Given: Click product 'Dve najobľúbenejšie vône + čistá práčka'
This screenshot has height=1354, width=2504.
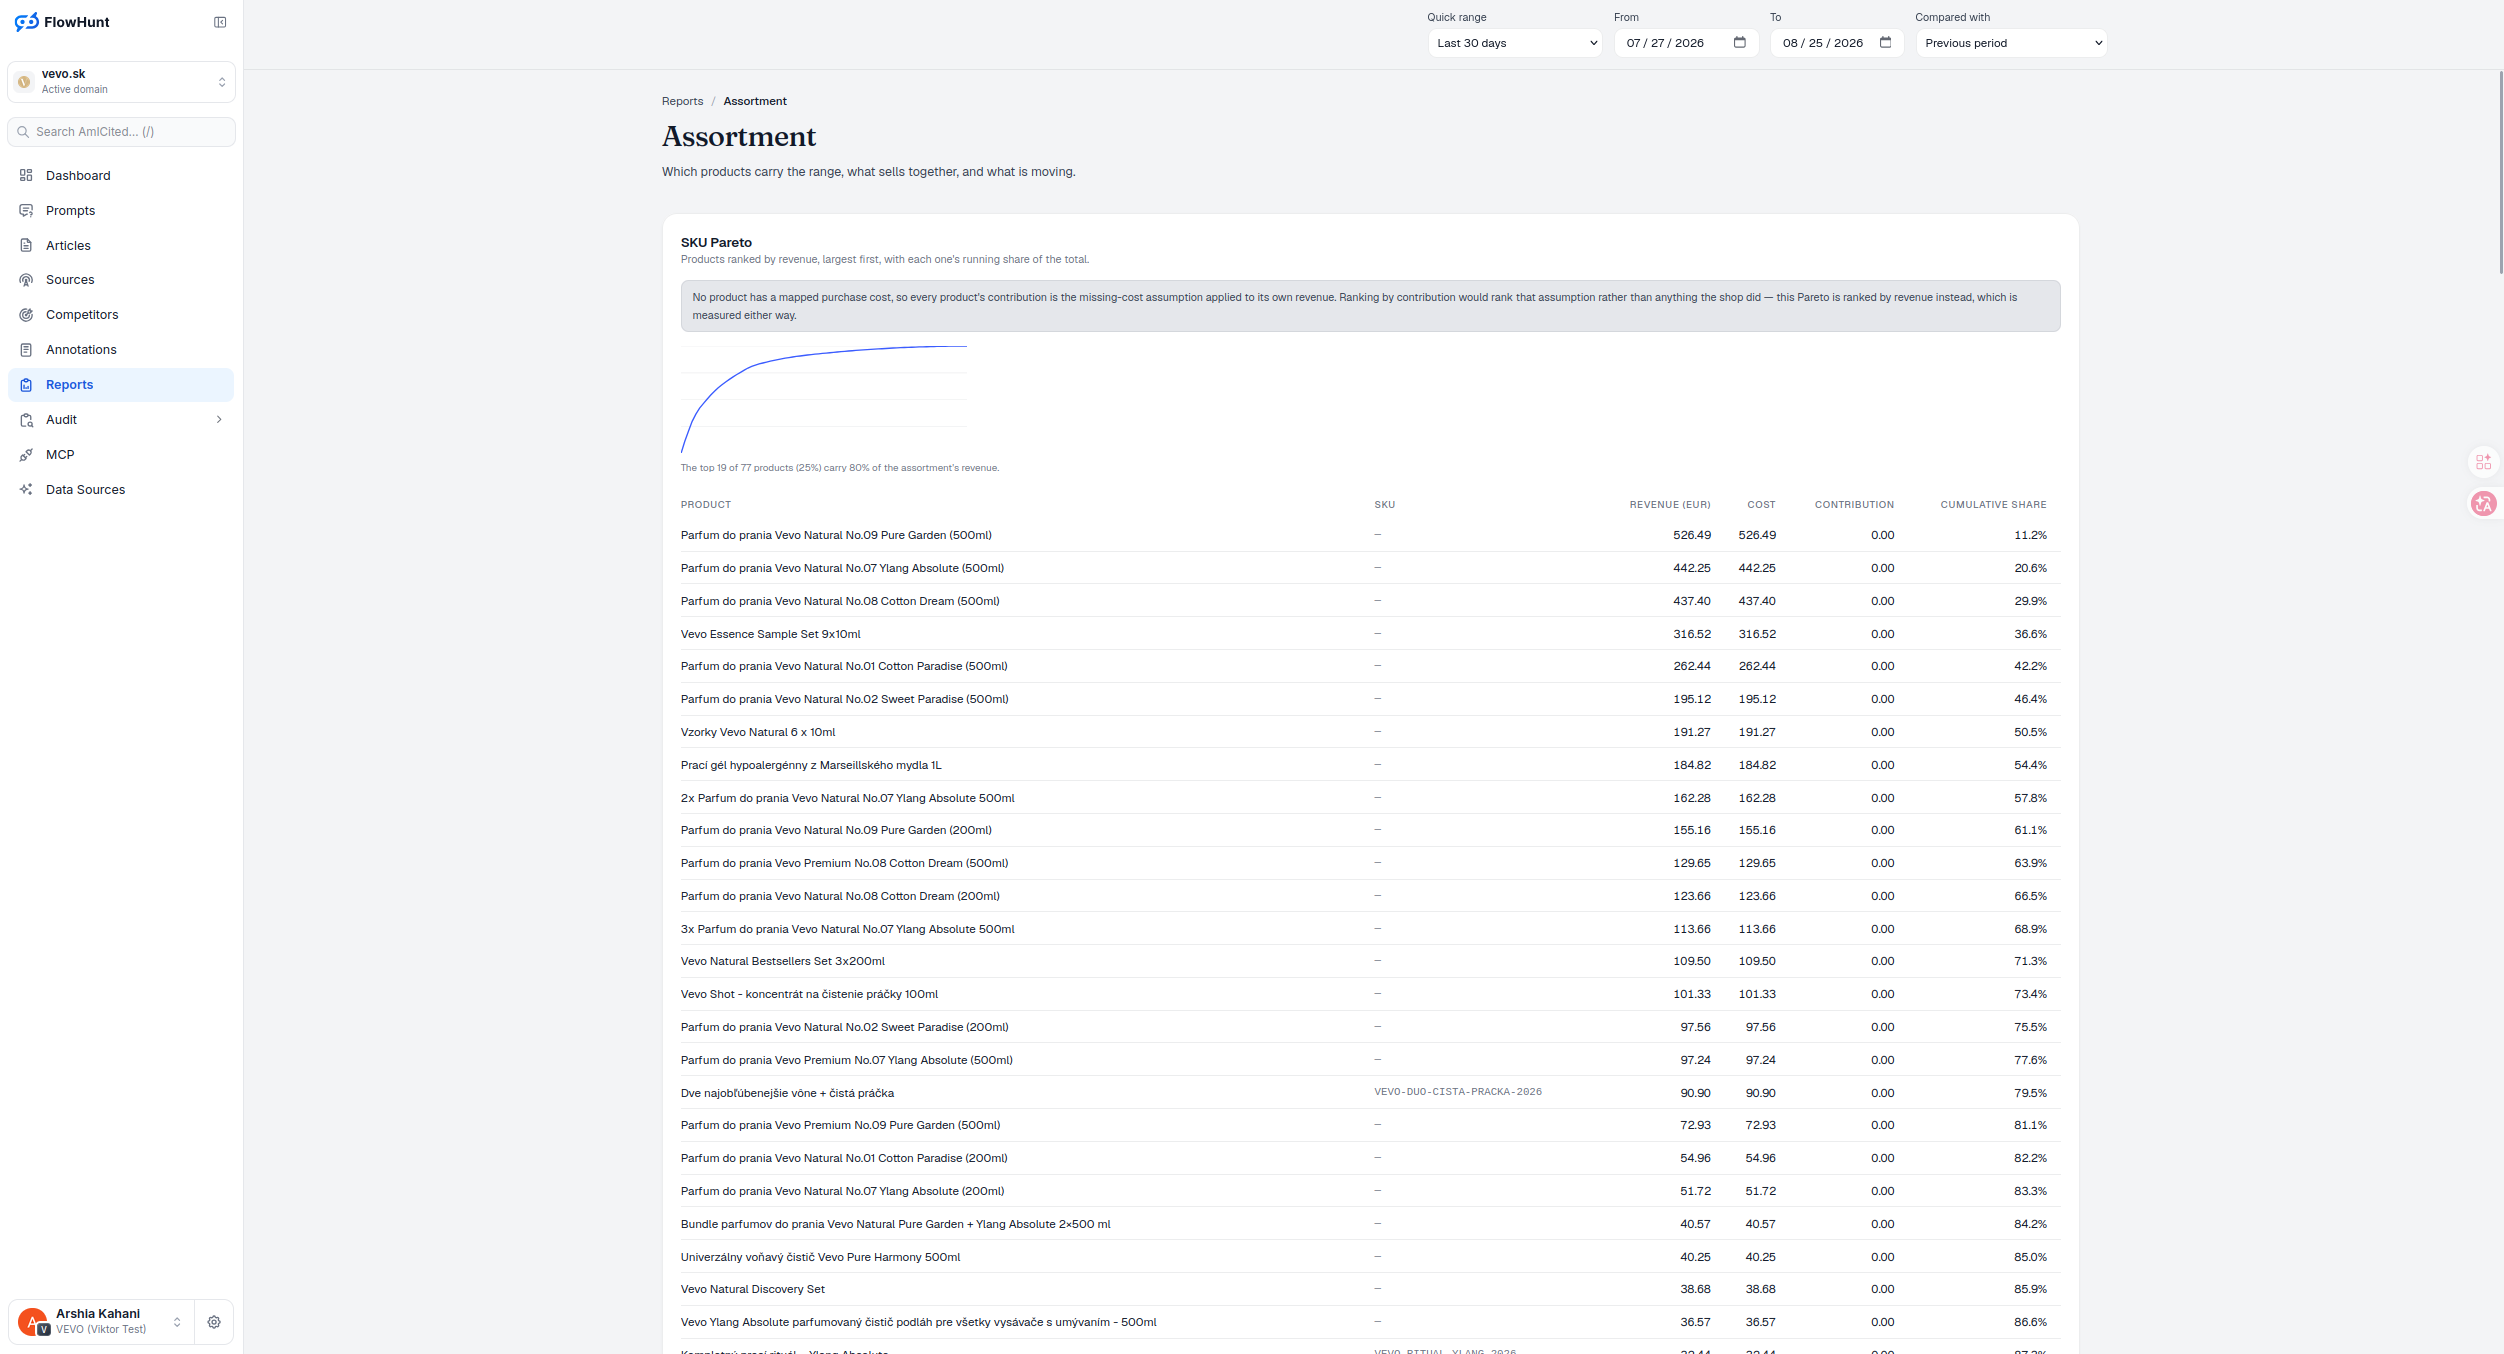Looking at the screenshot, I should [x=788, y=1093].
